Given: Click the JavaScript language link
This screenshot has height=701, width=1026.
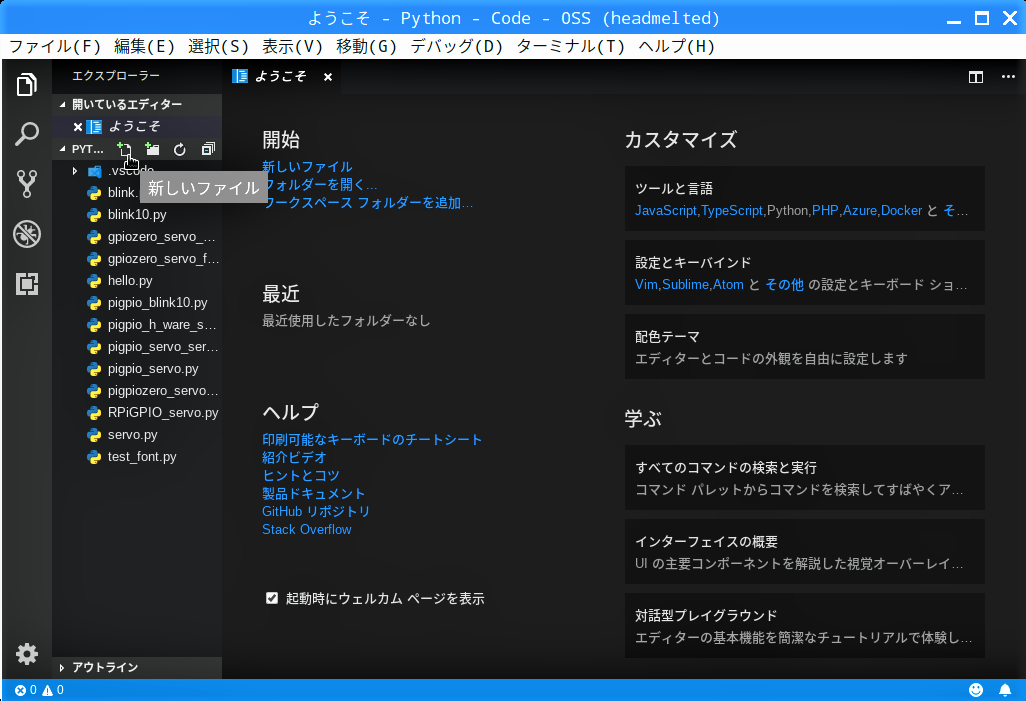Looking at the screenshot, I should pos(665,211).
